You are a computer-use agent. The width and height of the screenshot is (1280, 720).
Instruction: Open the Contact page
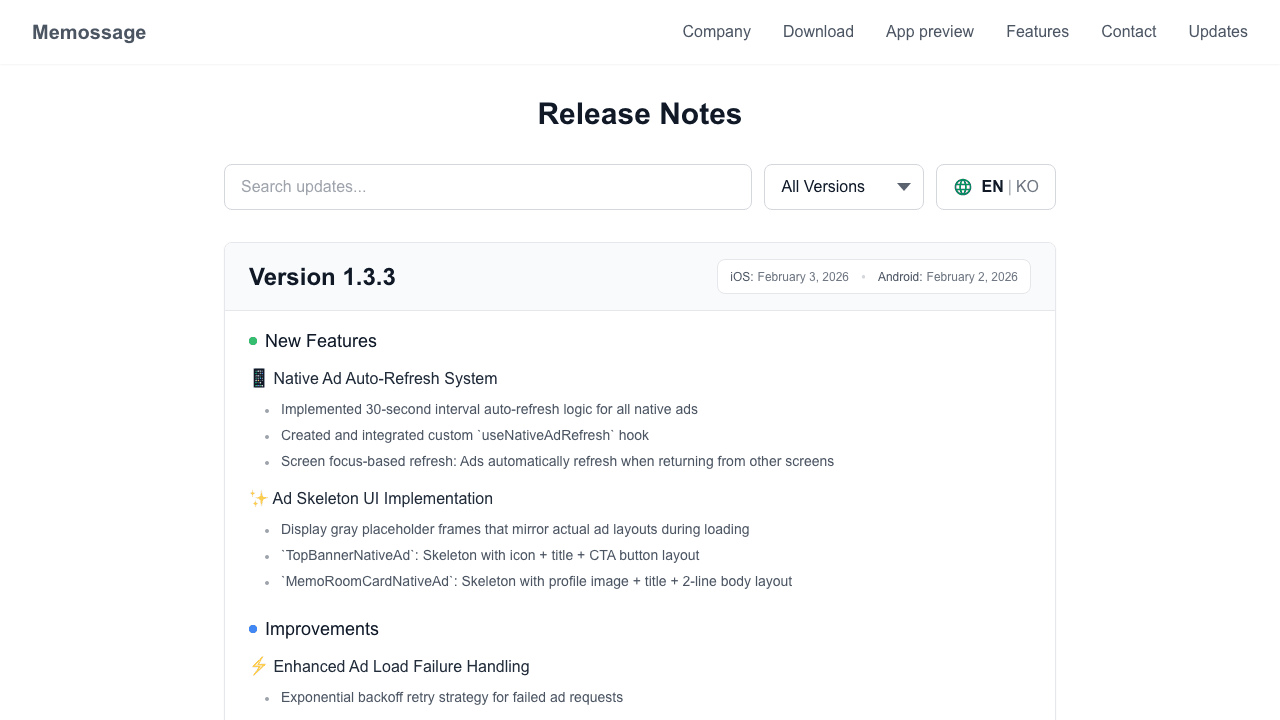coord(1128,32)
